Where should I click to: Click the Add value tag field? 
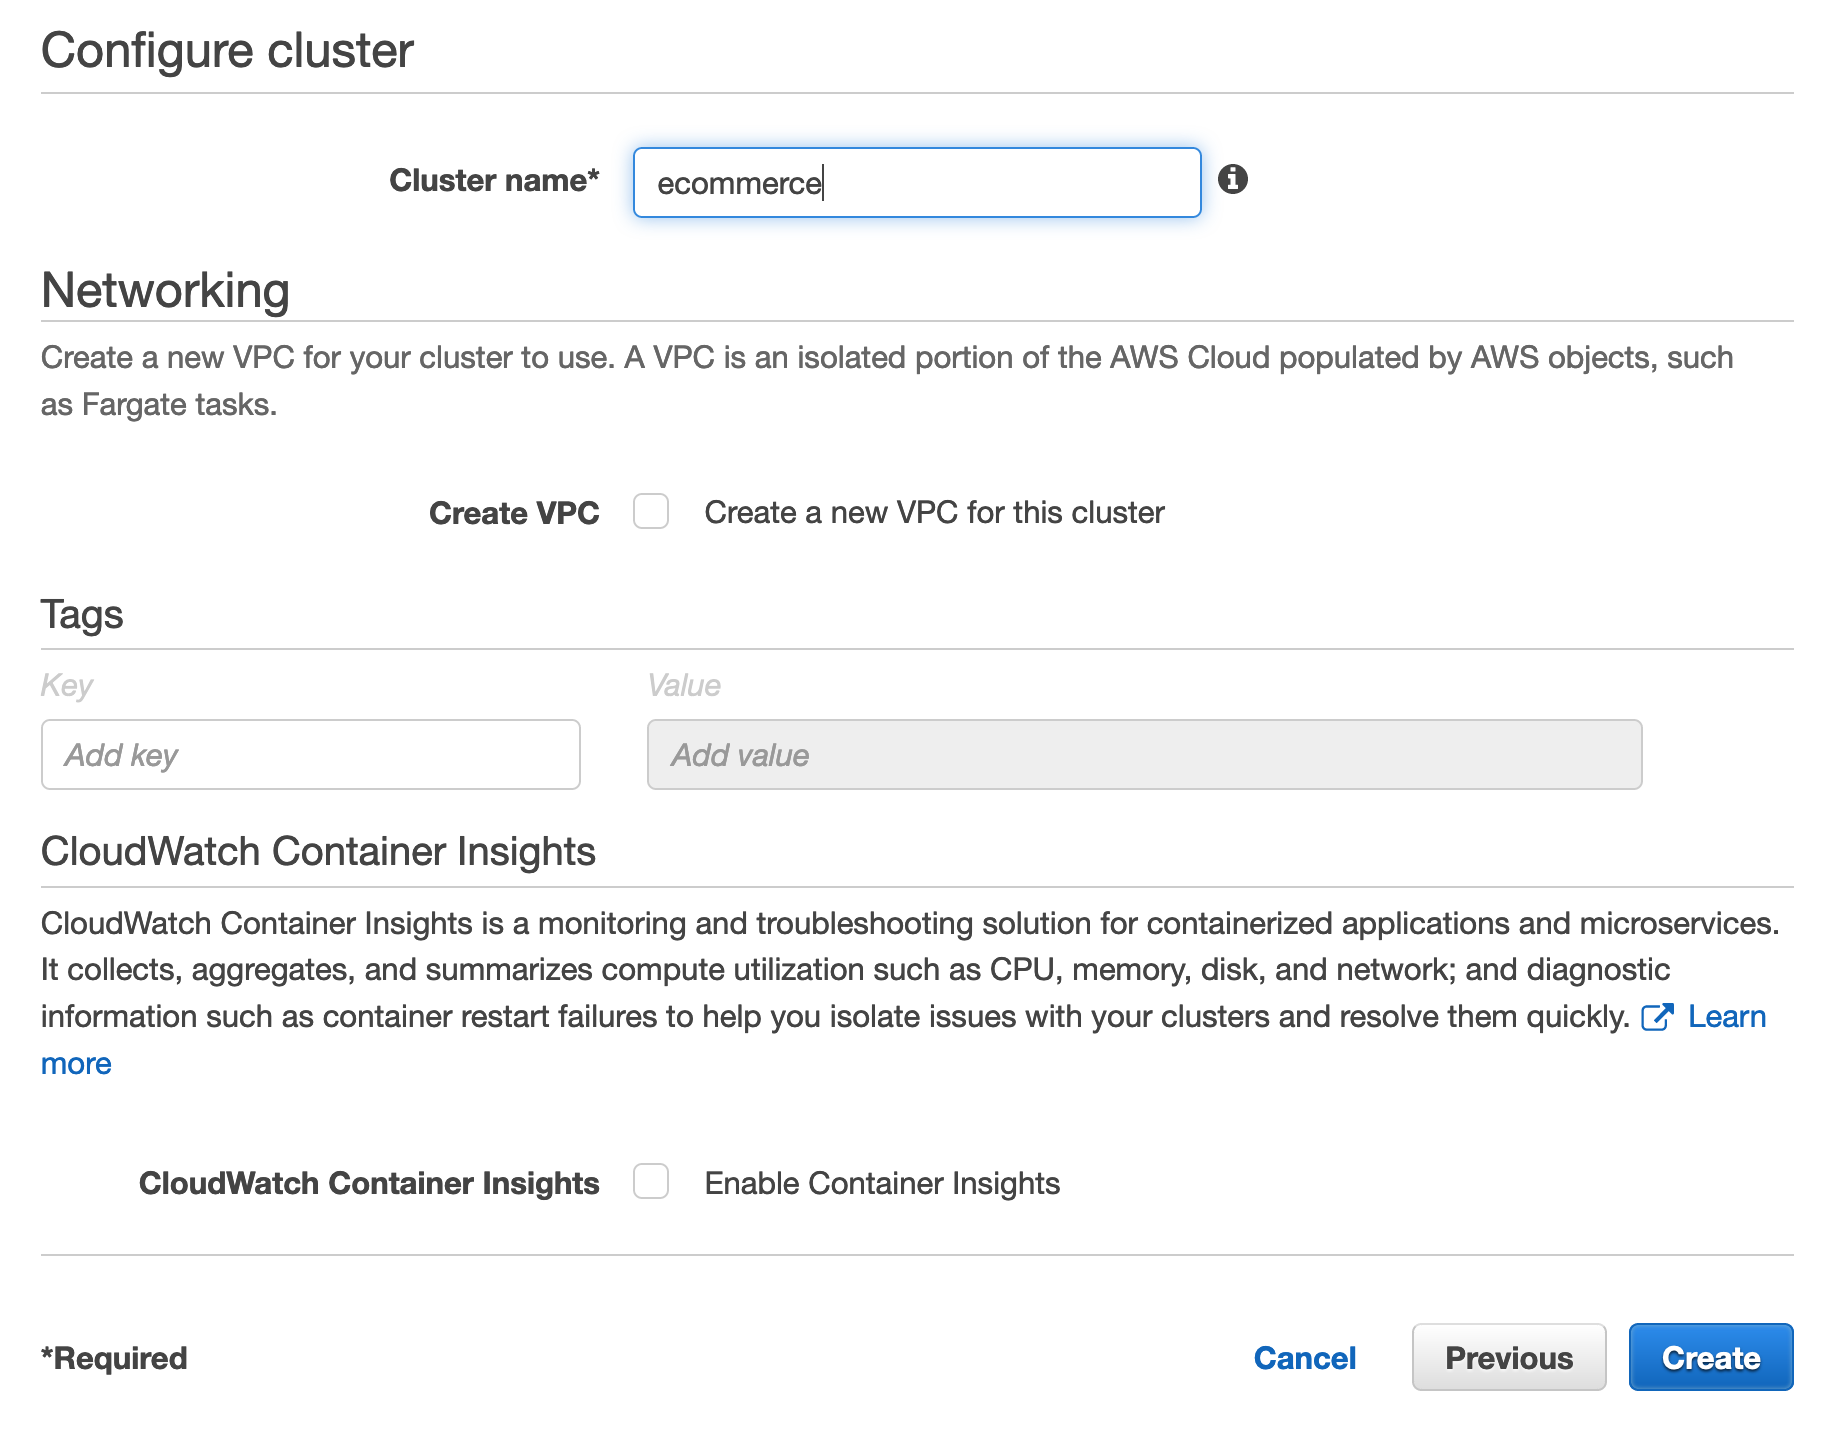(1144, 755)
